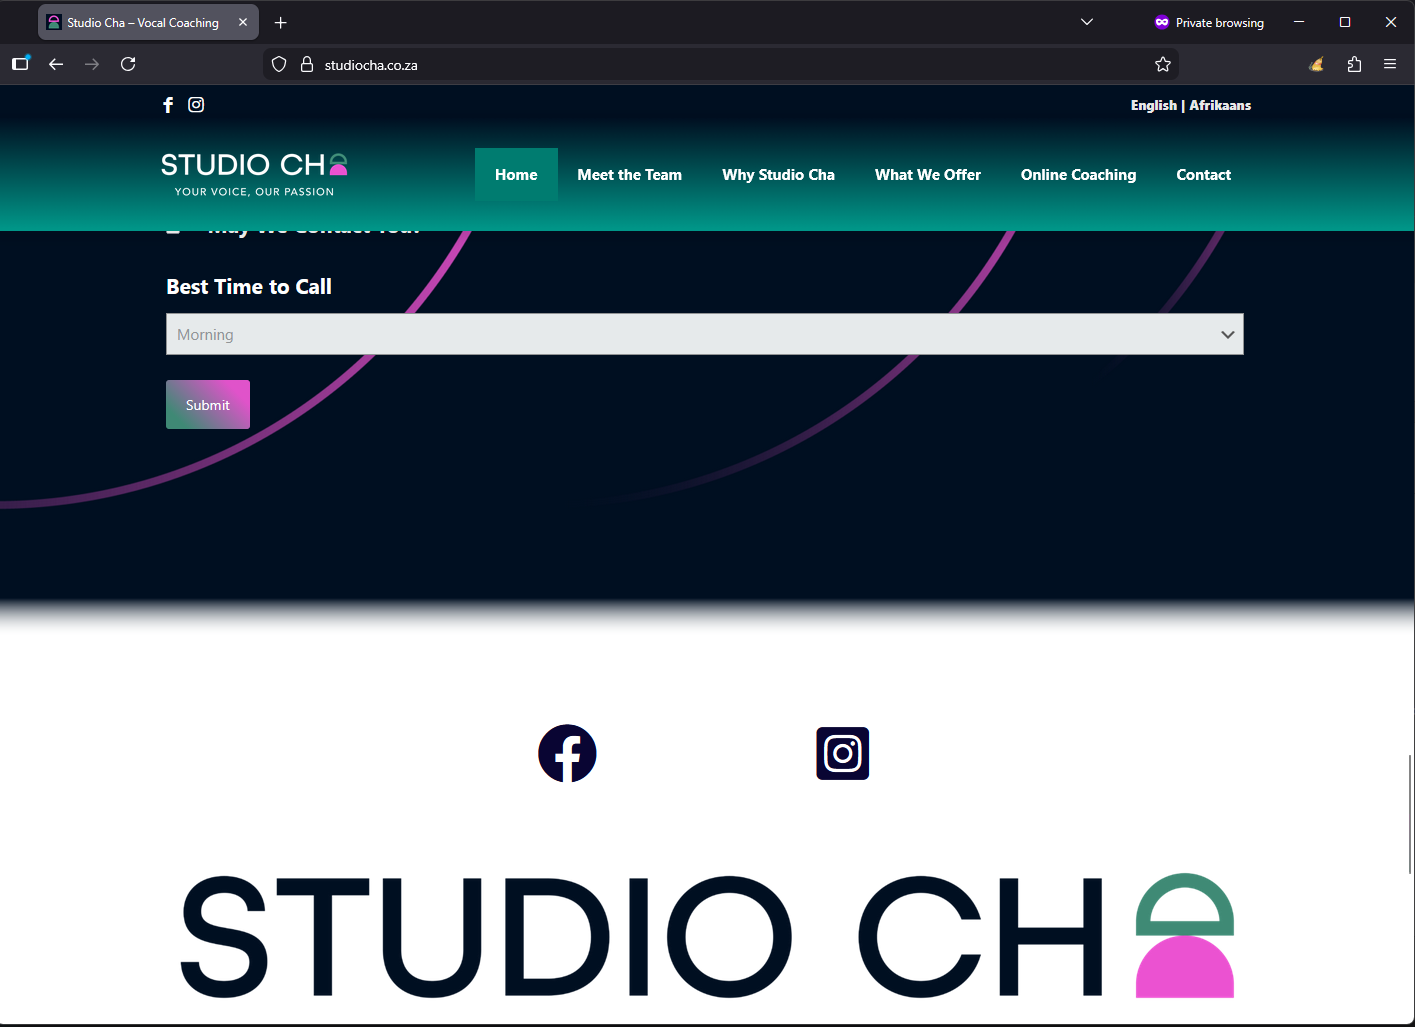This screenshot has width=1415, height=1027.
Task: Open the browser extensions puzzle icon
Action: (1354, 64)
